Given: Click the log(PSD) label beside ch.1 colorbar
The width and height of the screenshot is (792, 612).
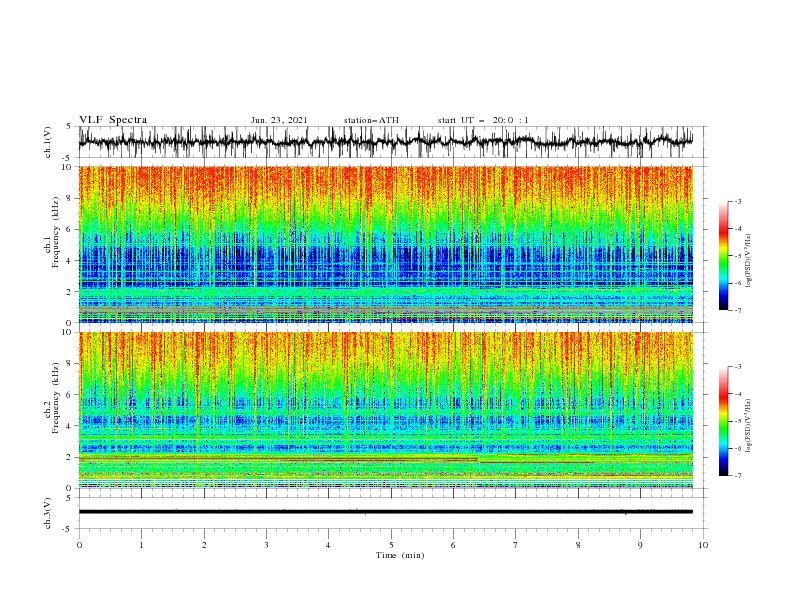Looking at the screenshot, I should pos(748,261).
